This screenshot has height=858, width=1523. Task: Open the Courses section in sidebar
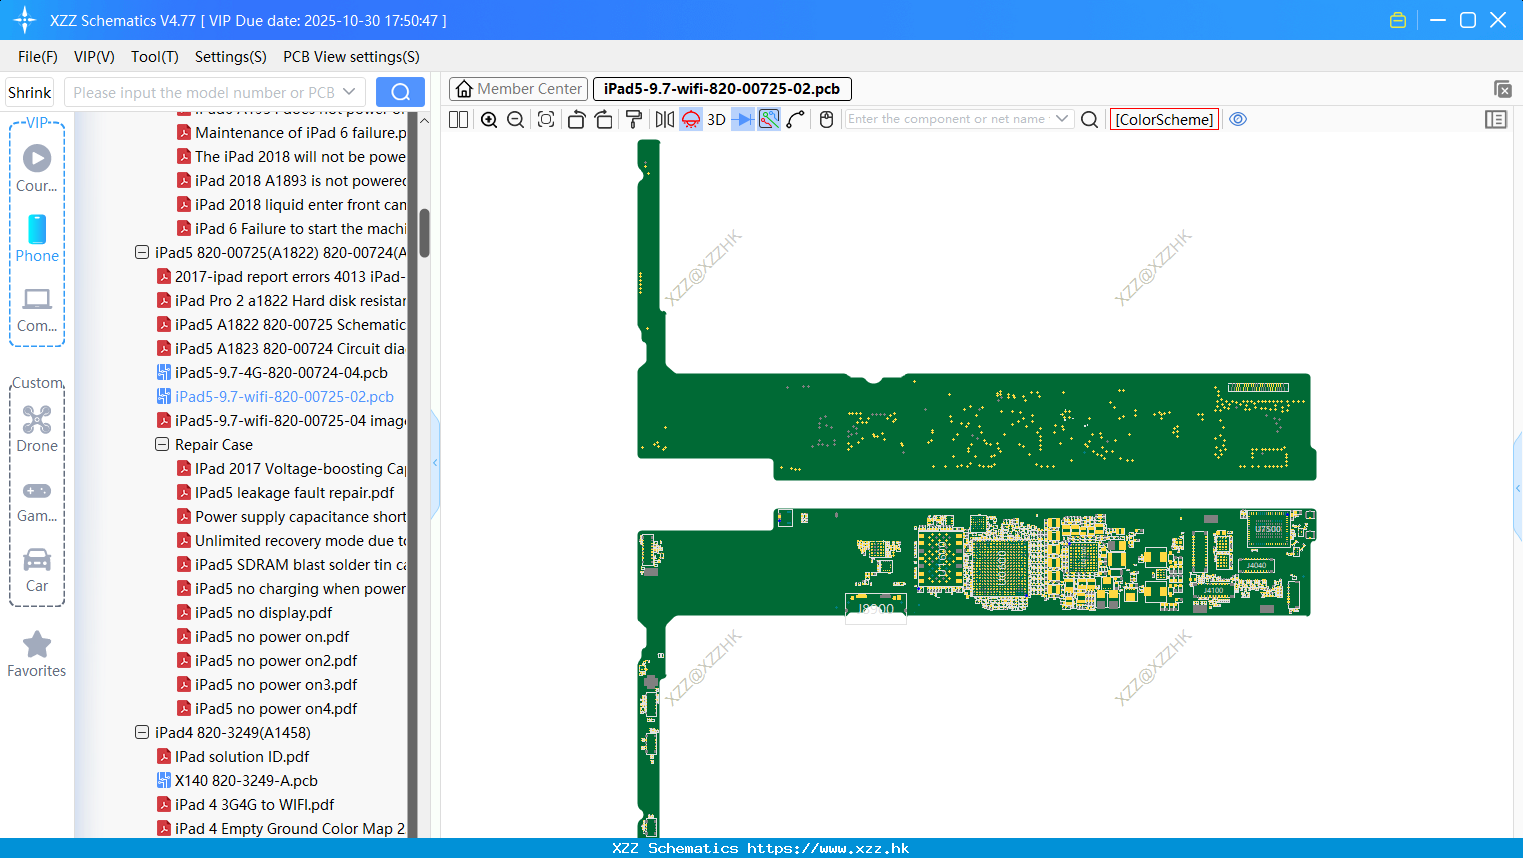coord(37,169)
